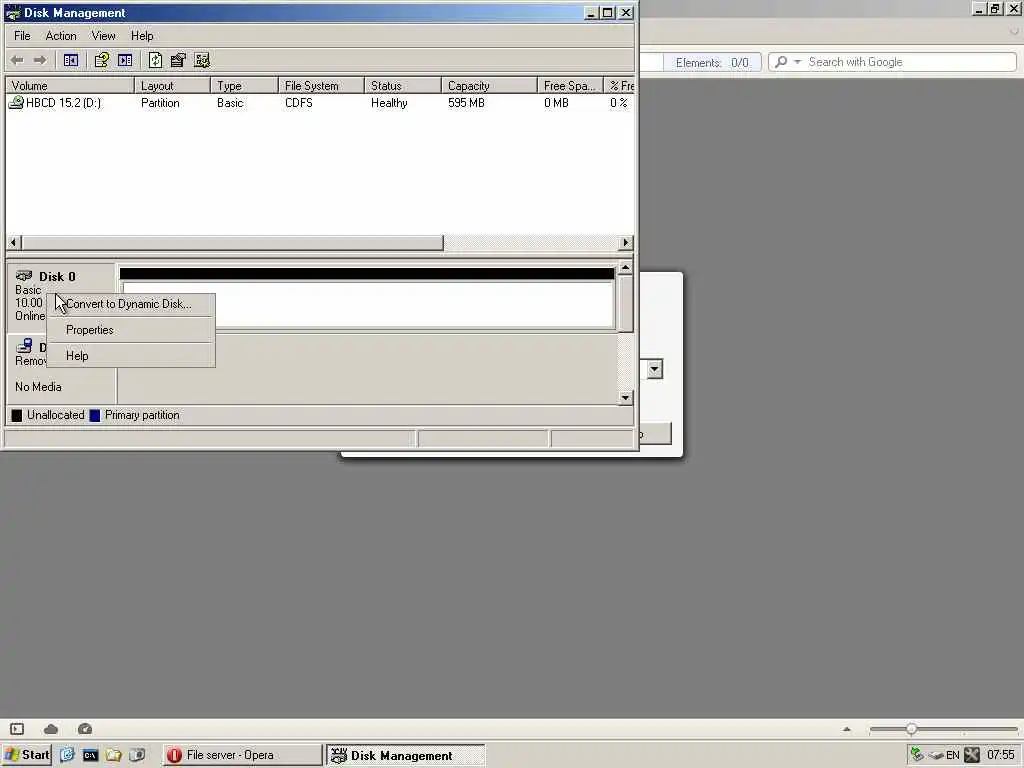Click the 595 MB capacity cell
The height and width of the screenshot is (768, 1024).
pyautogui.click(x=466, y=103)
